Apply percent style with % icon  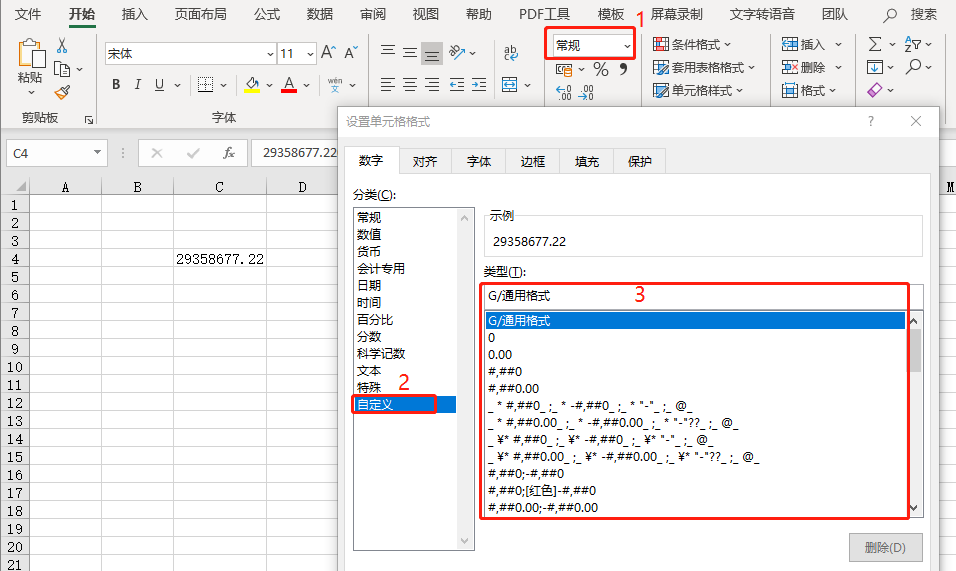pos(600,69)
